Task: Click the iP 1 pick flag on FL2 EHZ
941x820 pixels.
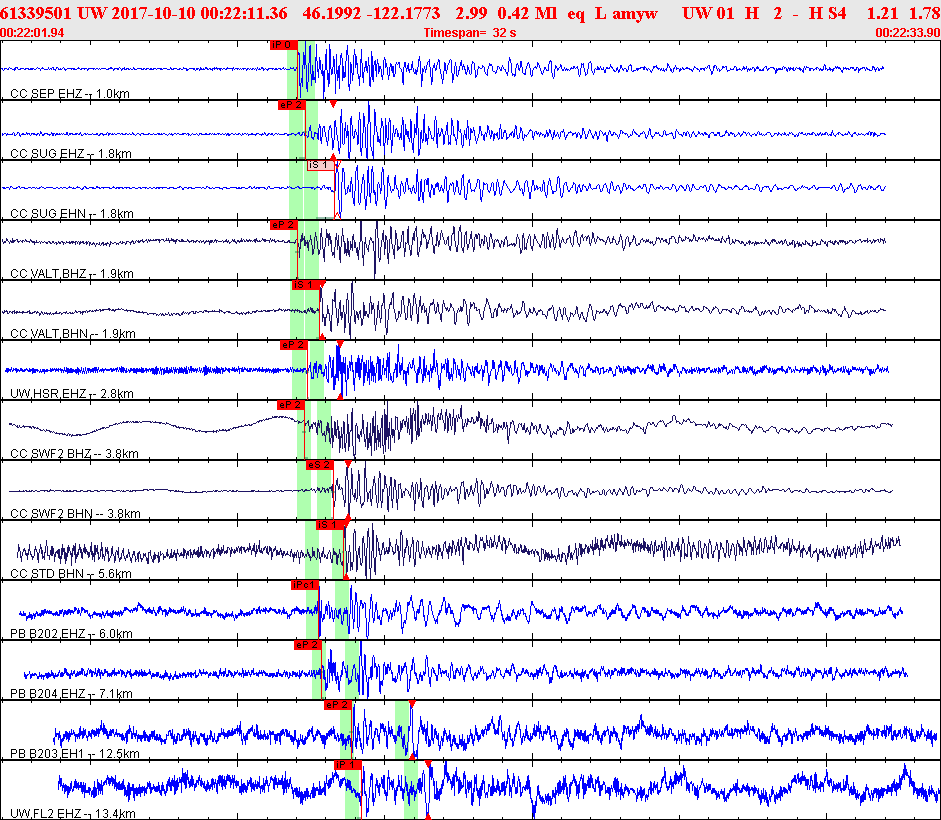Action: coord(348,765)
